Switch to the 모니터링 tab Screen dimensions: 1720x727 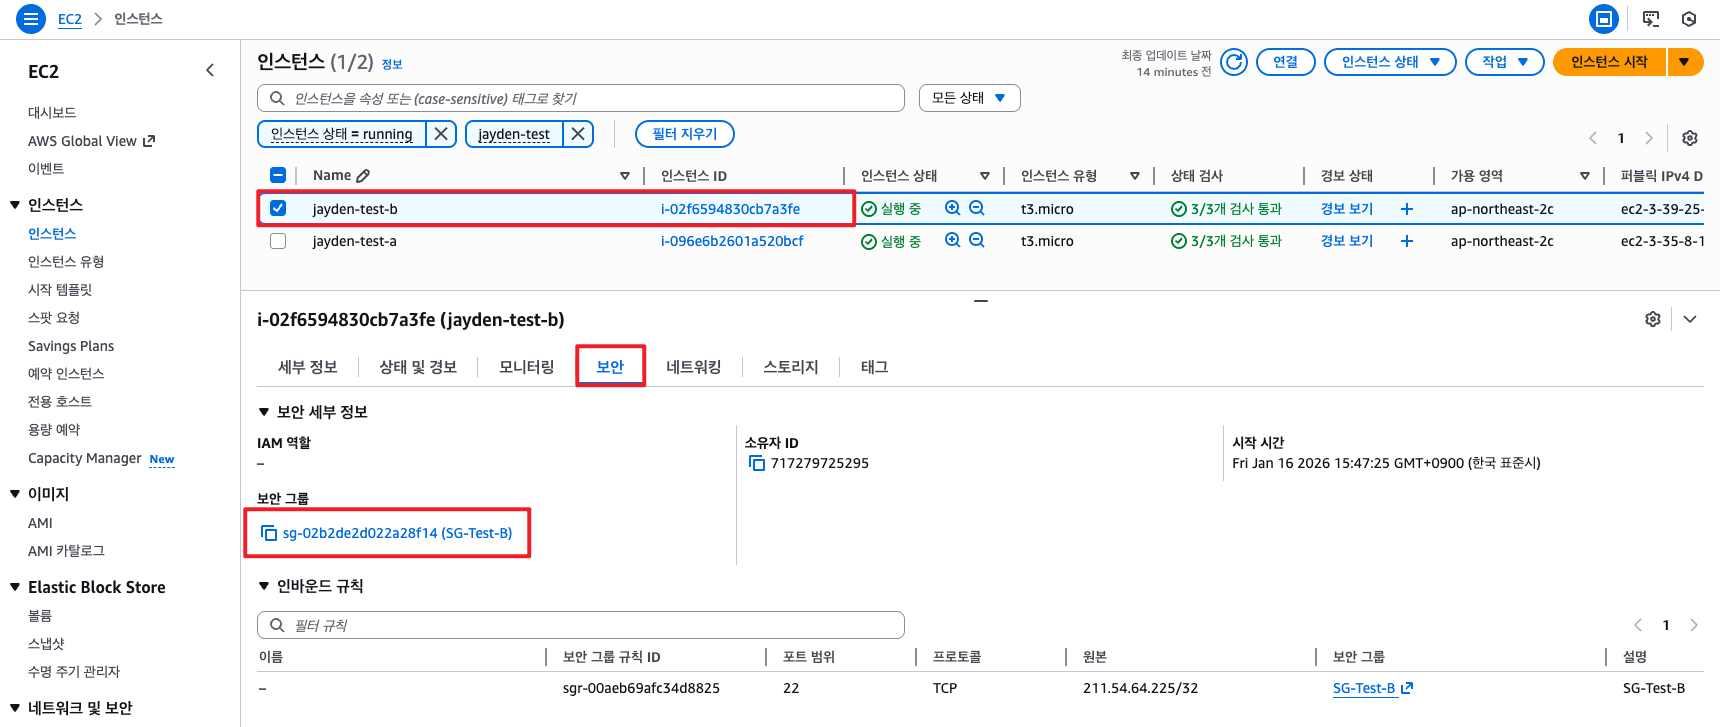[527, 367]
